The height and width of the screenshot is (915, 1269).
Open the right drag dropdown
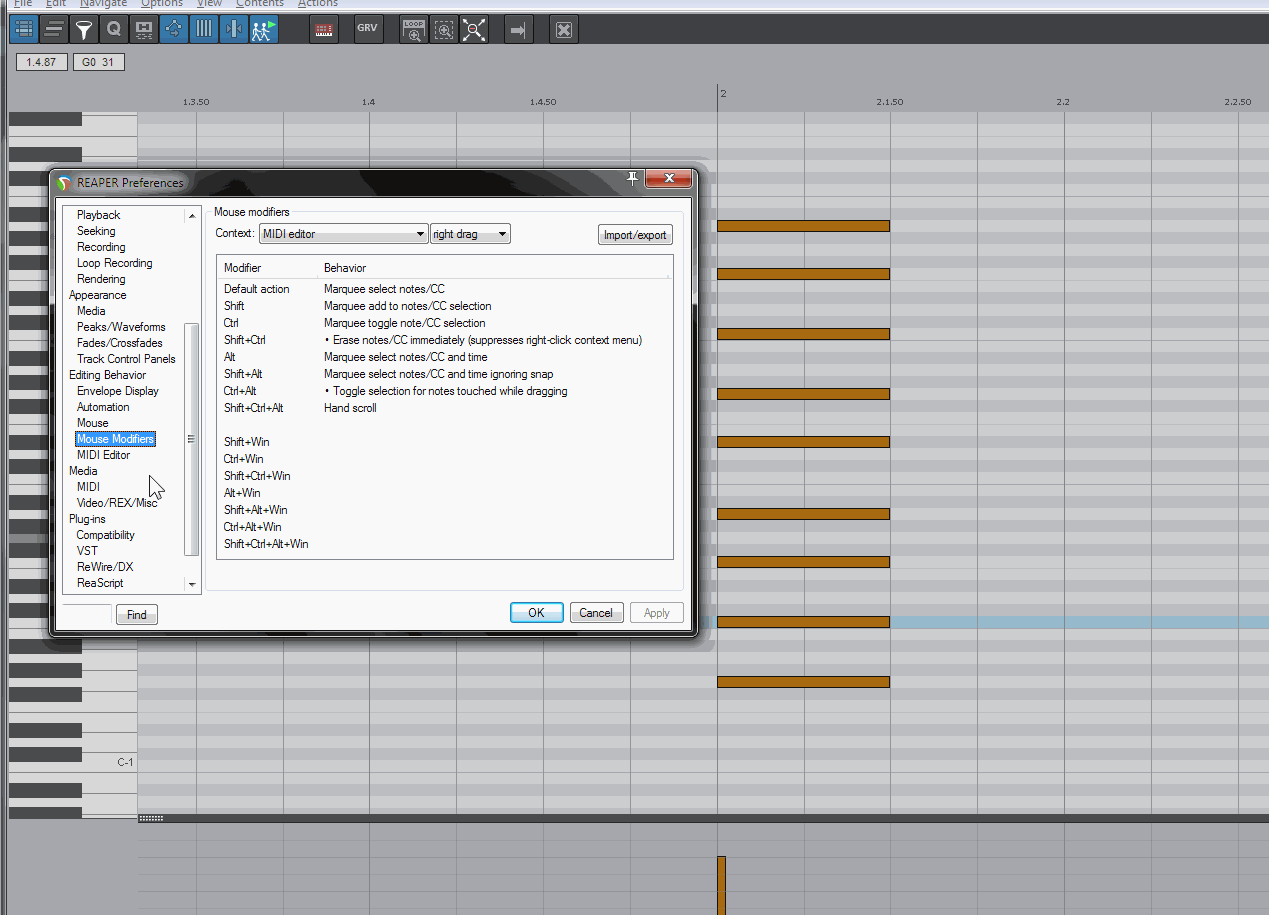pos(470,234)
